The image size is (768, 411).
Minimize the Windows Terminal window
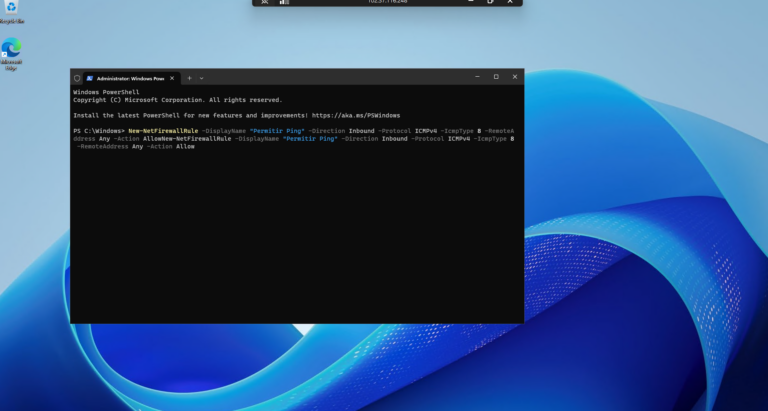[x=477, y=77]
